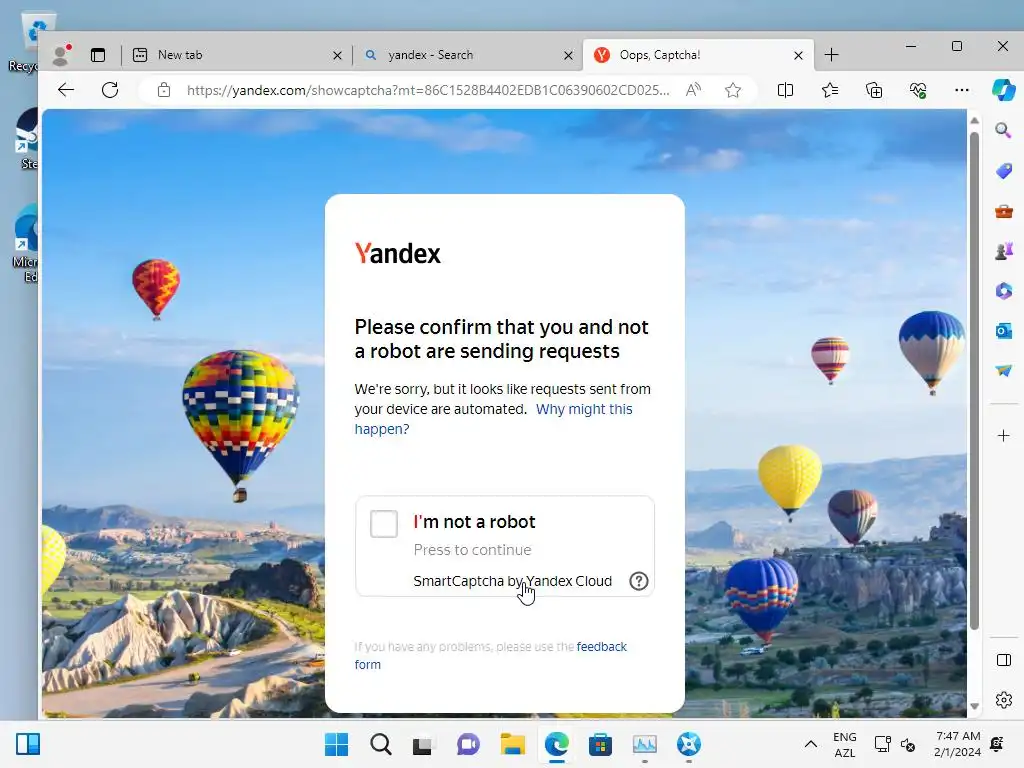Open Task View on the taskbar
1024x768 pixels.
pyautogui.click(x=423, y=744)
